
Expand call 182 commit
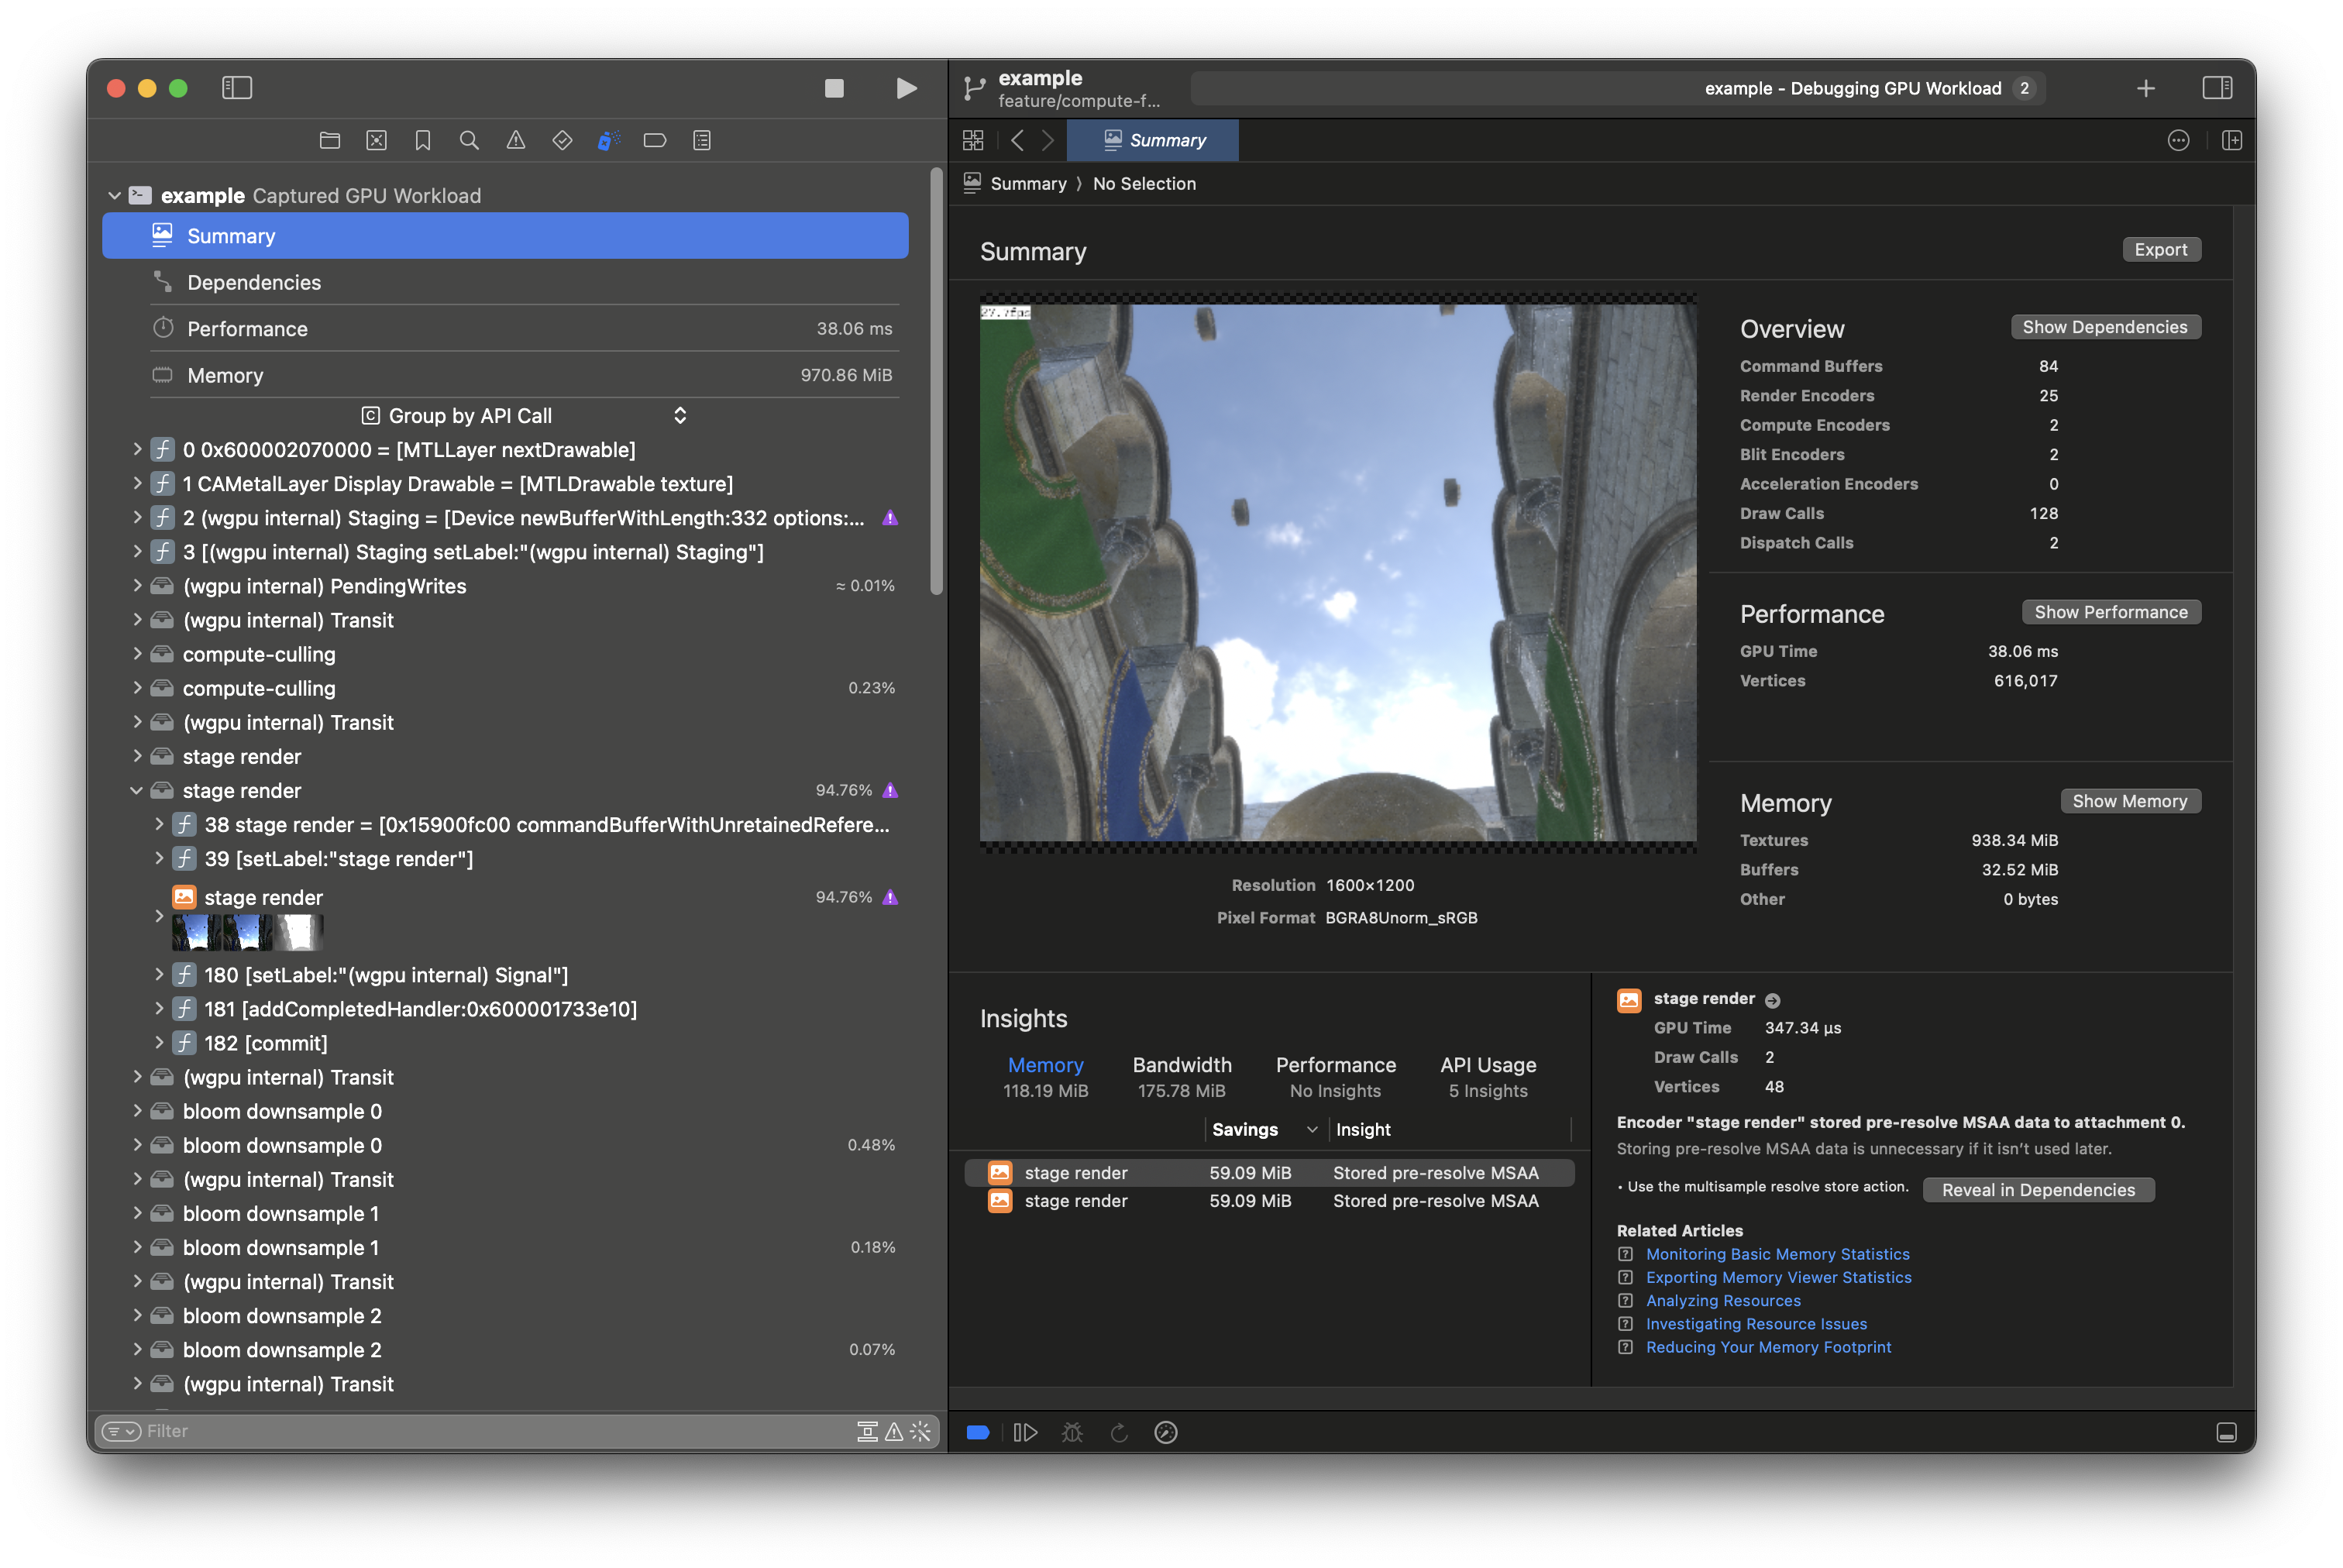[159, 1042]
